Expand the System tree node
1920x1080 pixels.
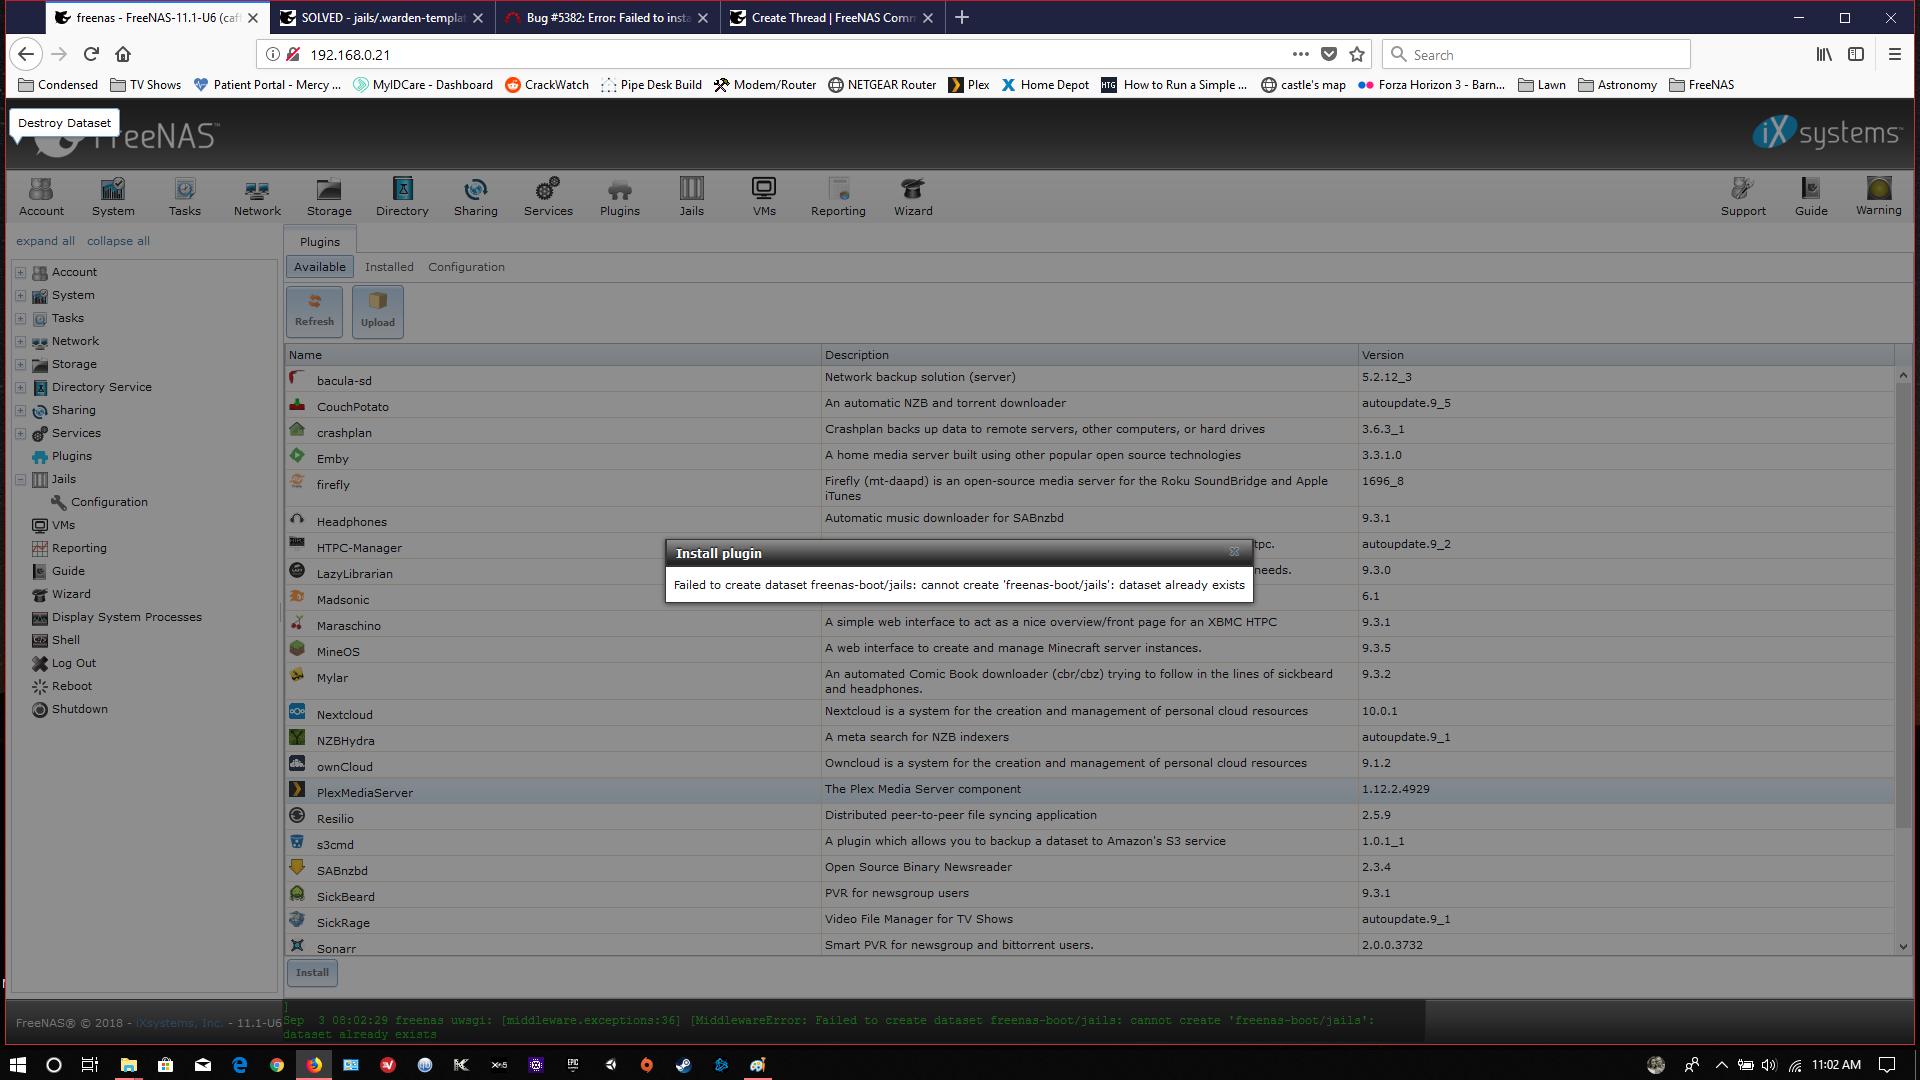(20, 295)
